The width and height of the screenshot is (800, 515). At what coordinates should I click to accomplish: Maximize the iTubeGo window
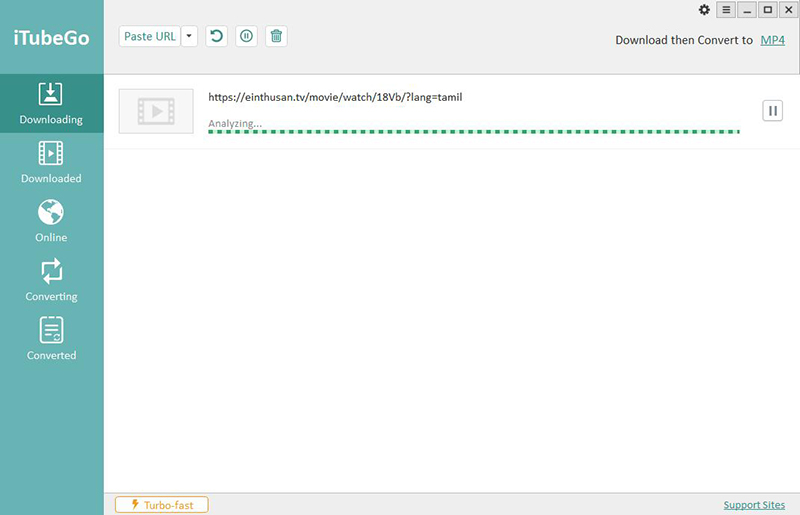(767, 10)
